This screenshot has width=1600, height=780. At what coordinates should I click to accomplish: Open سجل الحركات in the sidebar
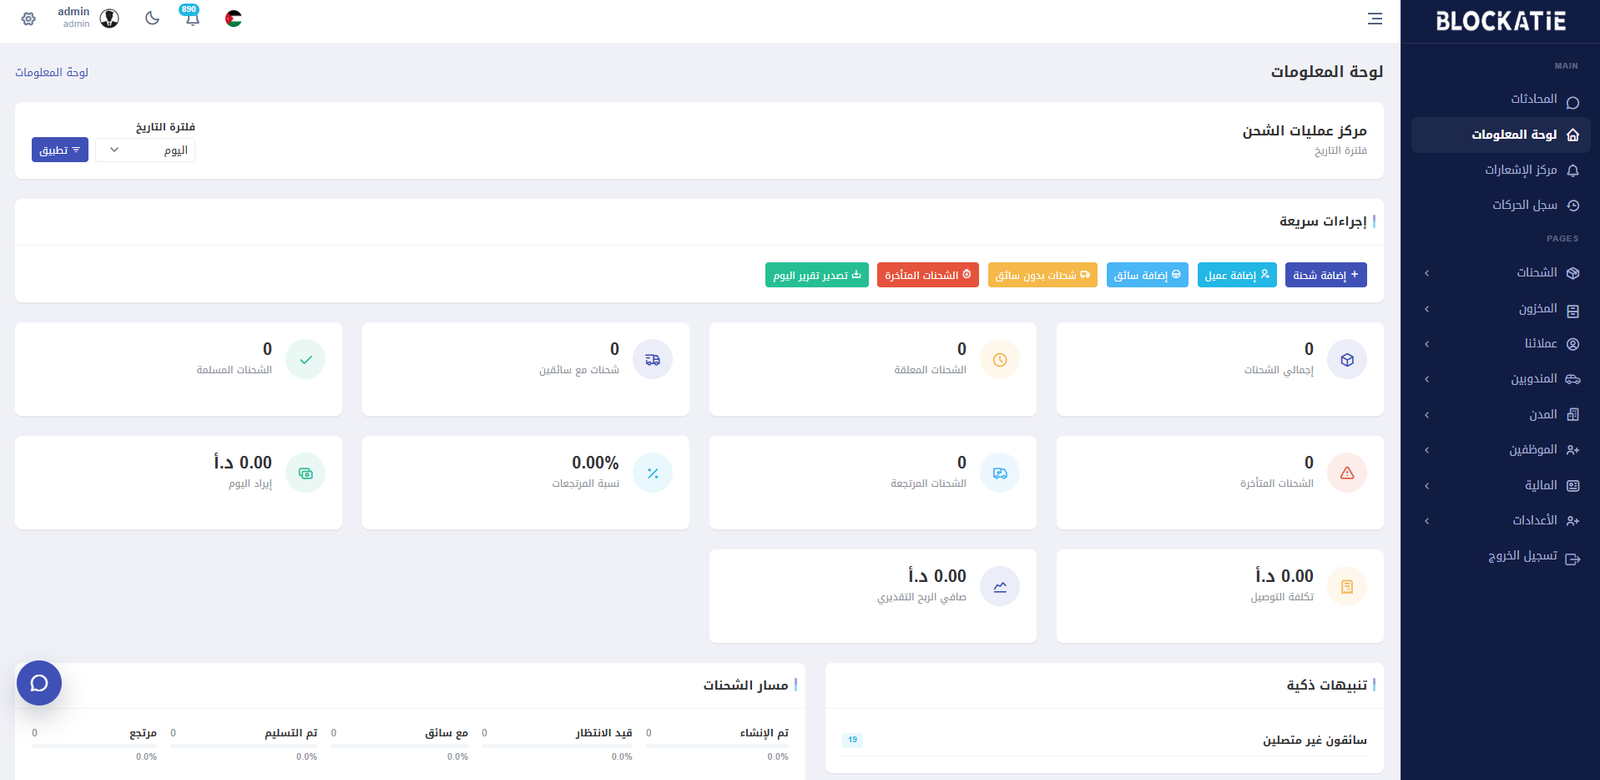(x=1500, y=205)
